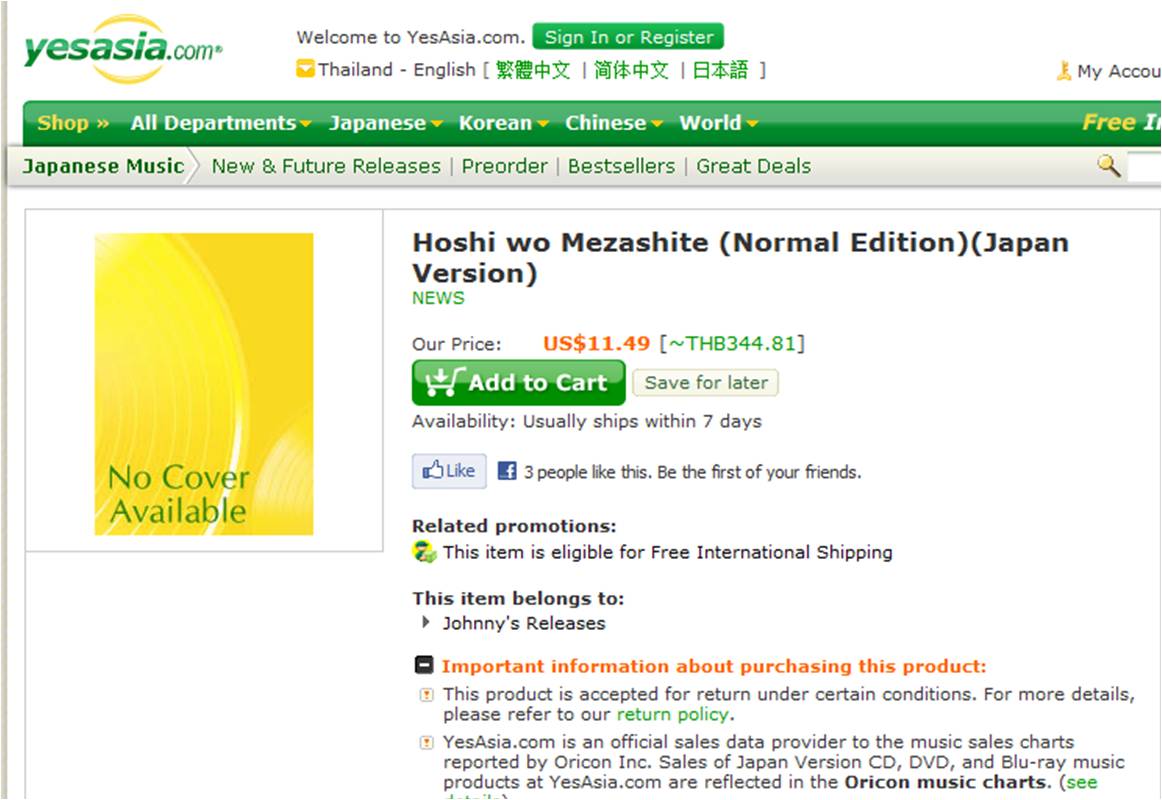Click the free international shipping globe icon
1162x800 pixels.
pos(425,552)
